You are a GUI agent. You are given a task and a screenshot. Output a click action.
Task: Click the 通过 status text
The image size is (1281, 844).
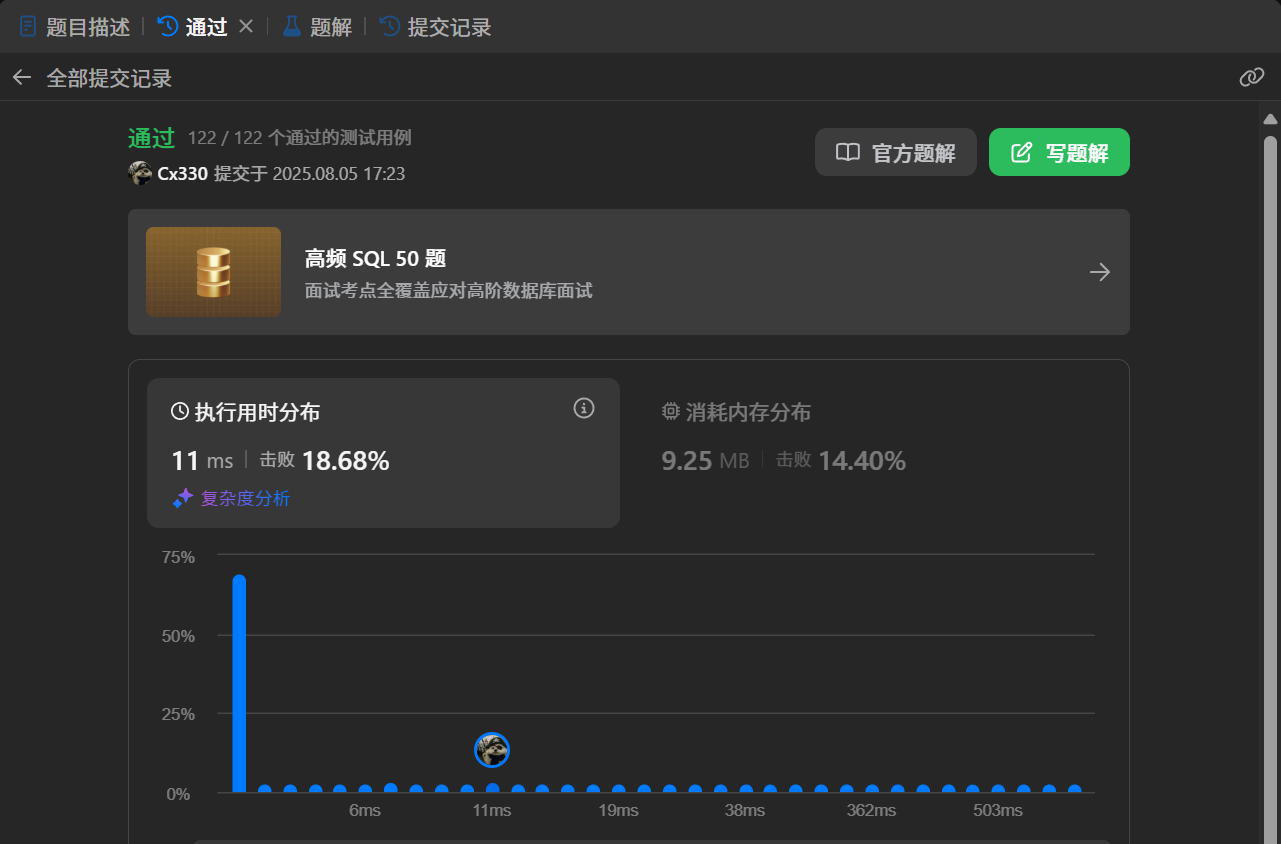(x=152, y=138)
